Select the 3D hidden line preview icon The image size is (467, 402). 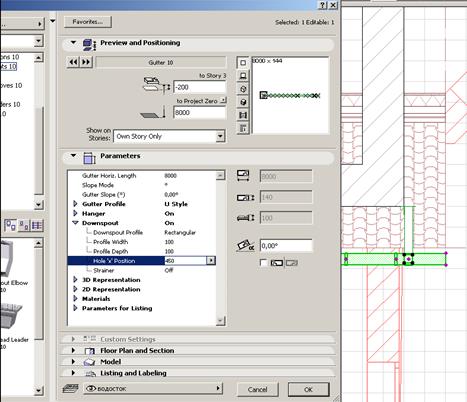(x=243, y=89)
